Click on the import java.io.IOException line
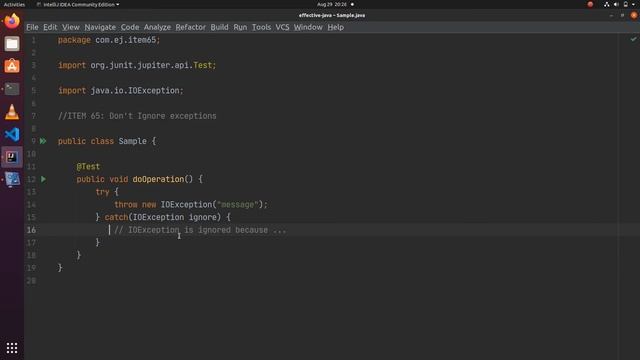 [121, 91]
